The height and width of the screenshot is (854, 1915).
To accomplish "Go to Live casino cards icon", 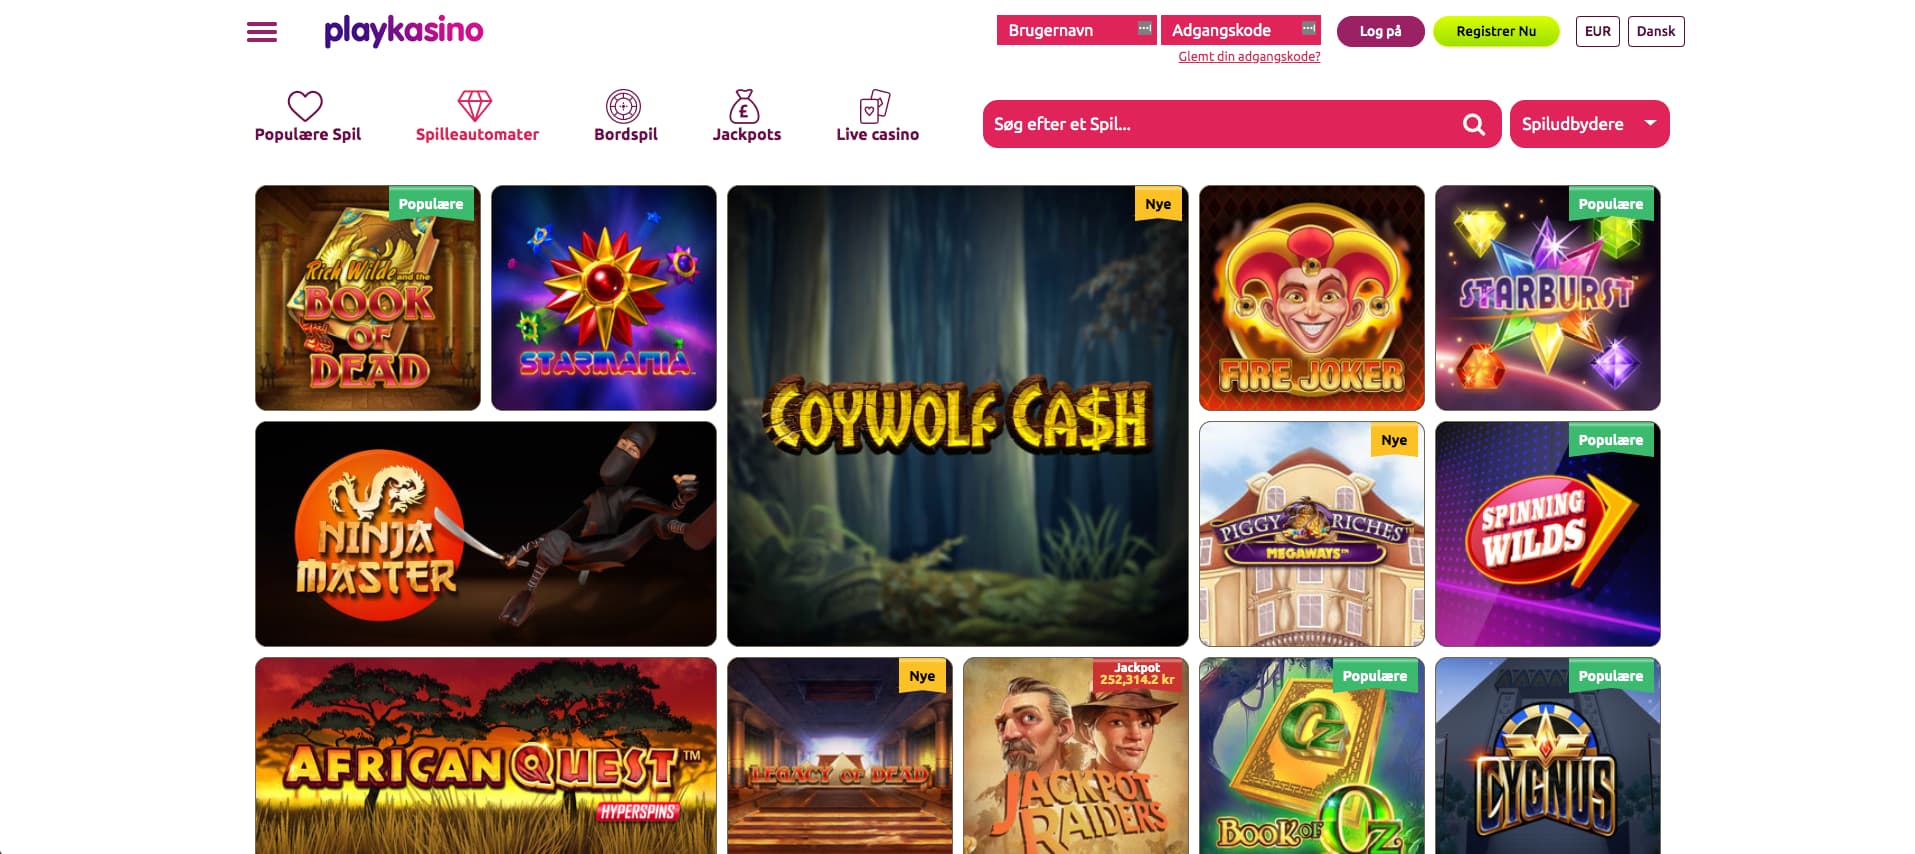I will pyautogui.click(x=875, y=105).
